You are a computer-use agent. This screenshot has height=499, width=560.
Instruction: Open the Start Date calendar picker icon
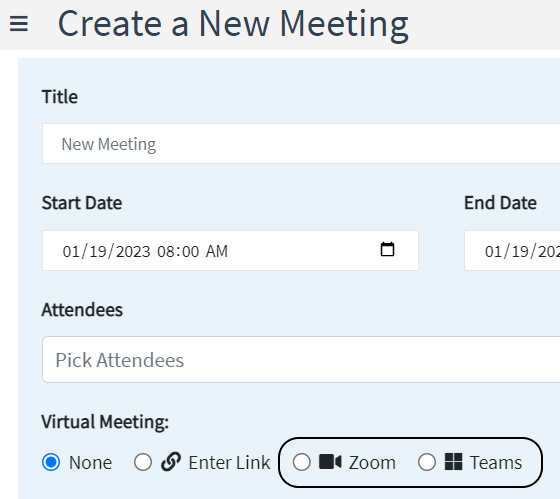(387, 249)
